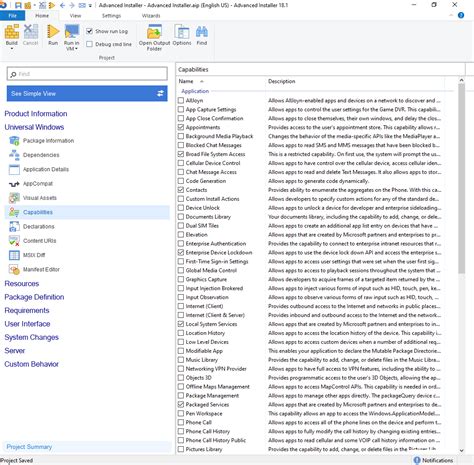Click the back arrow in quick access toolbar
The width and height of the screenshot is (474, 465).
[62, 5]
